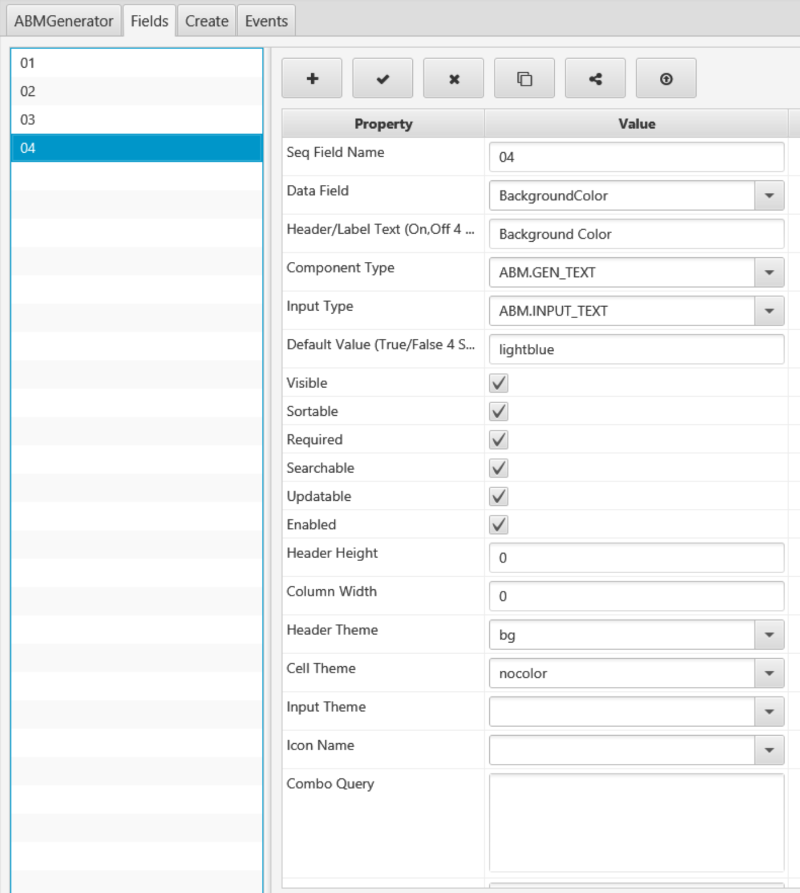Click the Header Height input field
Viewport: 800px width, 893px height.
click(x=637, y=558)
